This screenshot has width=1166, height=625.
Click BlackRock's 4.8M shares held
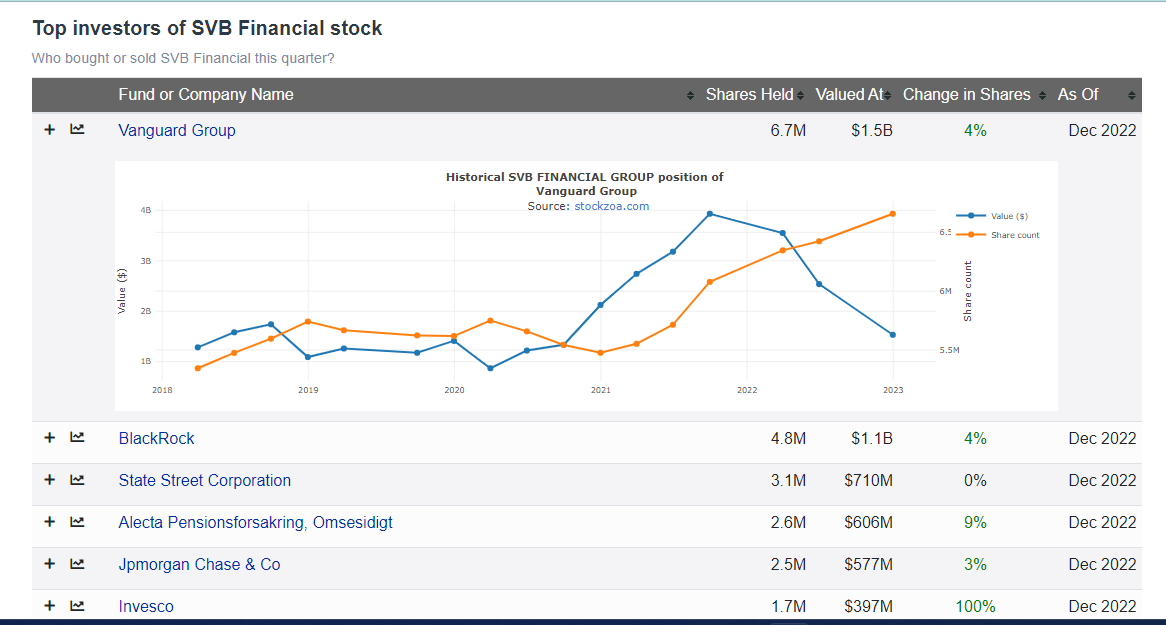(788, 438)
